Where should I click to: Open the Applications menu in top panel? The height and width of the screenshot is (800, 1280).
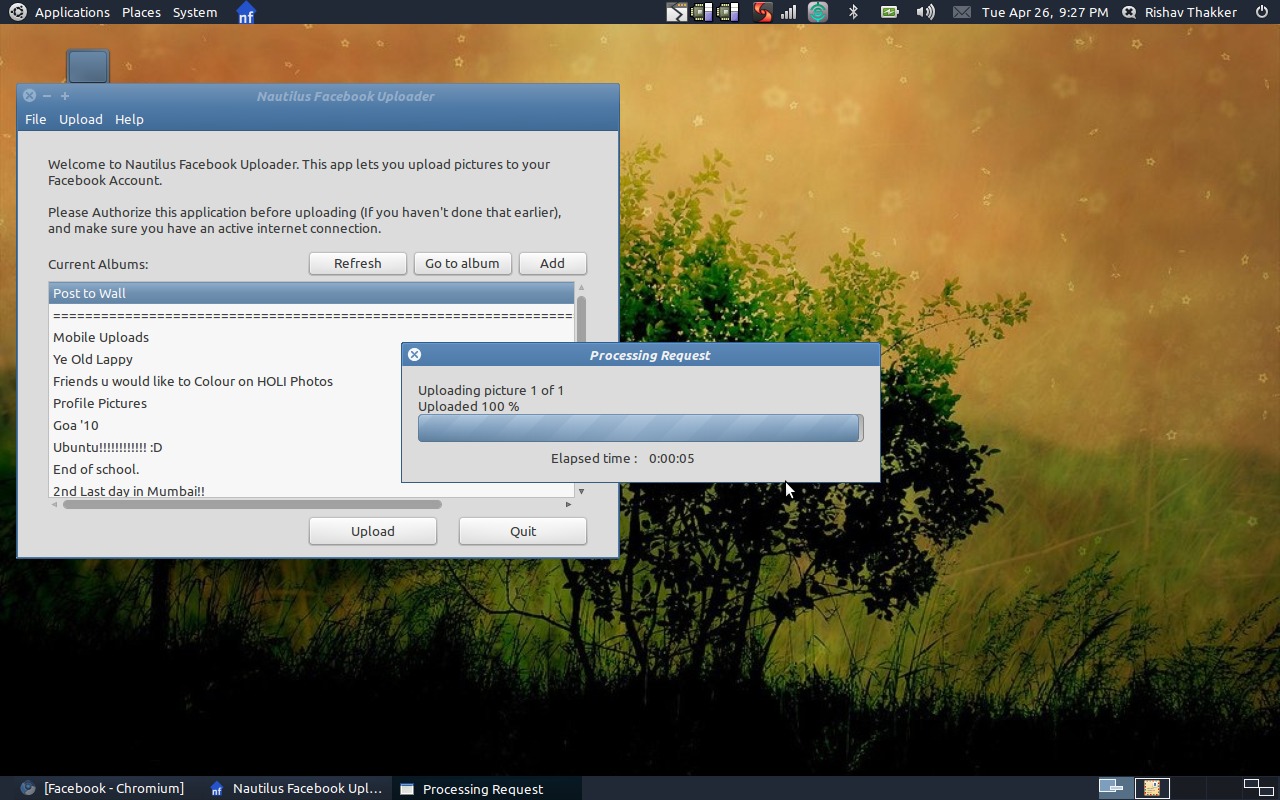coord(72,12)
